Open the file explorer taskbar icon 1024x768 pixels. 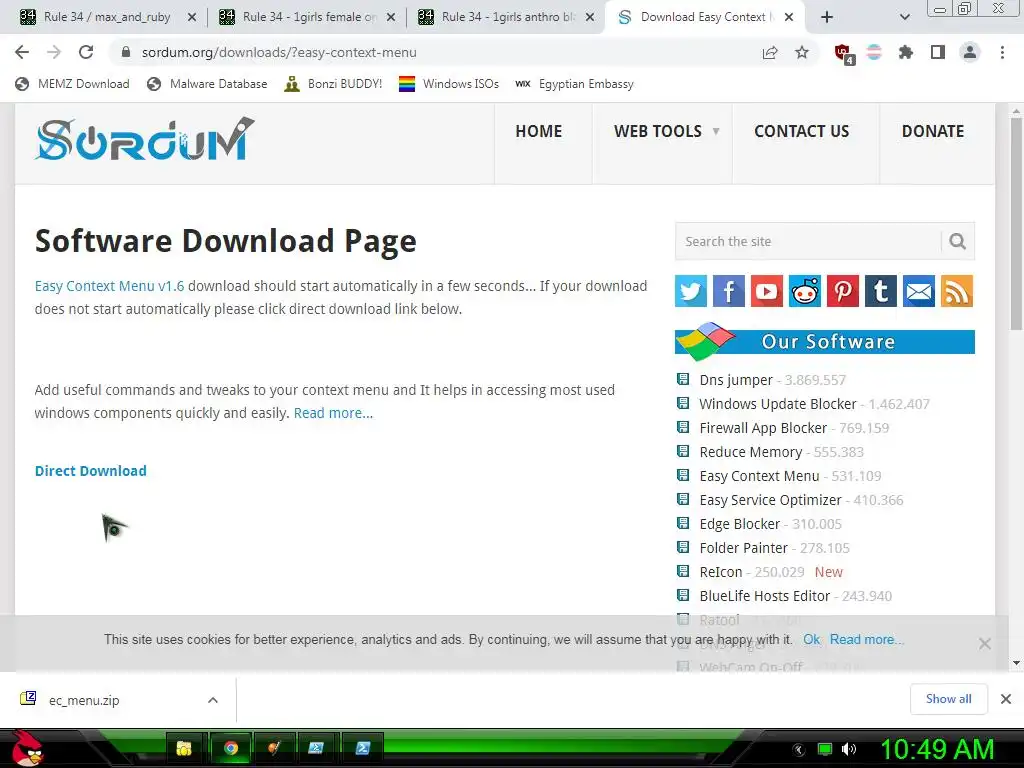(x=184, y=748)
